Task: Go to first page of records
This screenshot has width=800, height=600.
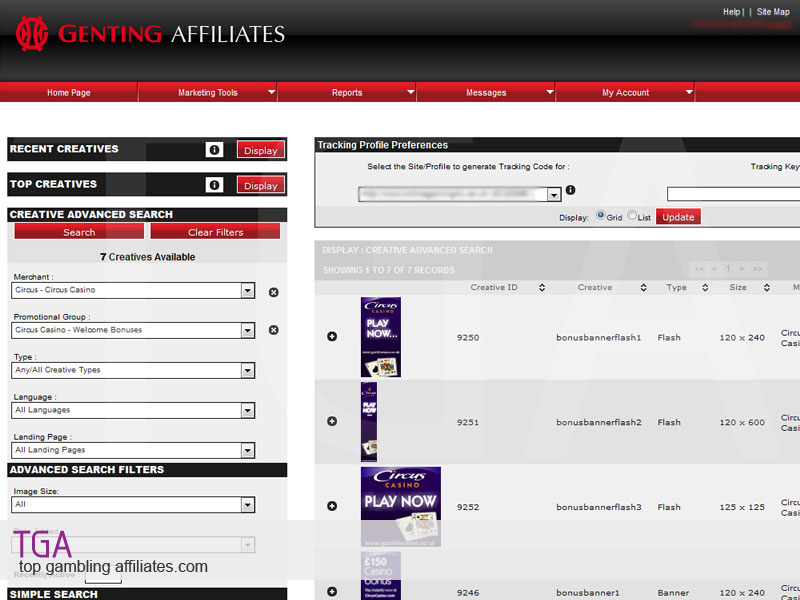Action: coord(699,268)
